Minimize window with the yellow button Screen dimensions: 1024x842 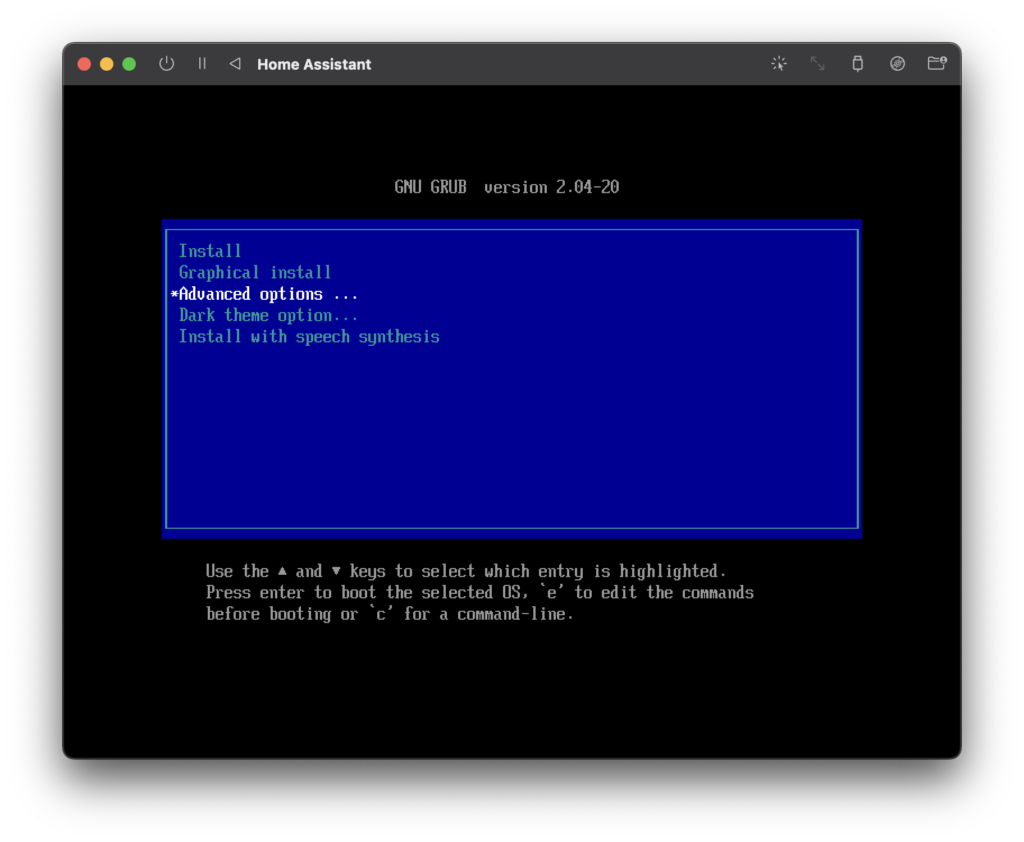coord(107,64)
